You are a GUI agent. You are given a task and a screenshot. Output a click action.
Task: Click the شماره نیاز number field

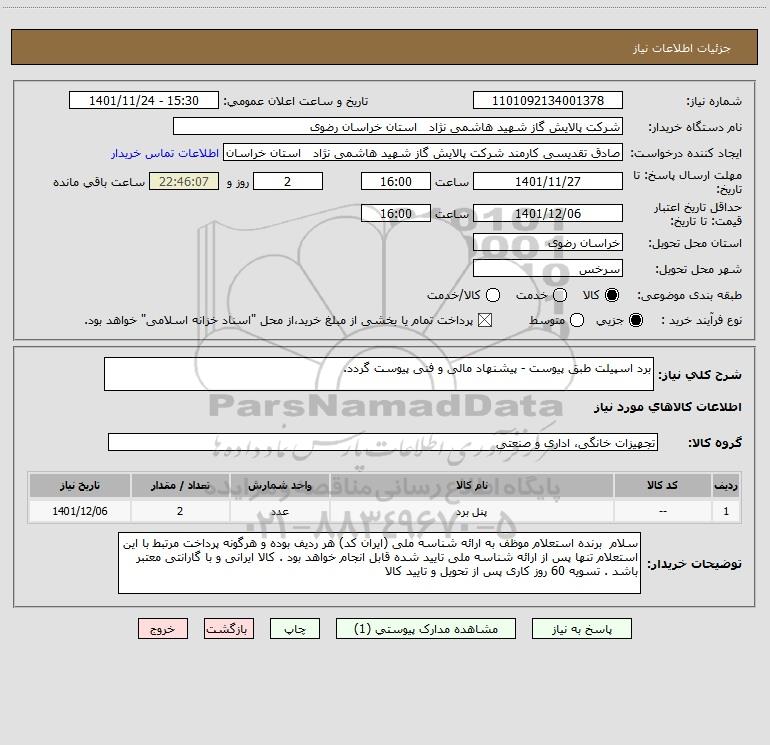tap(548, 101)
